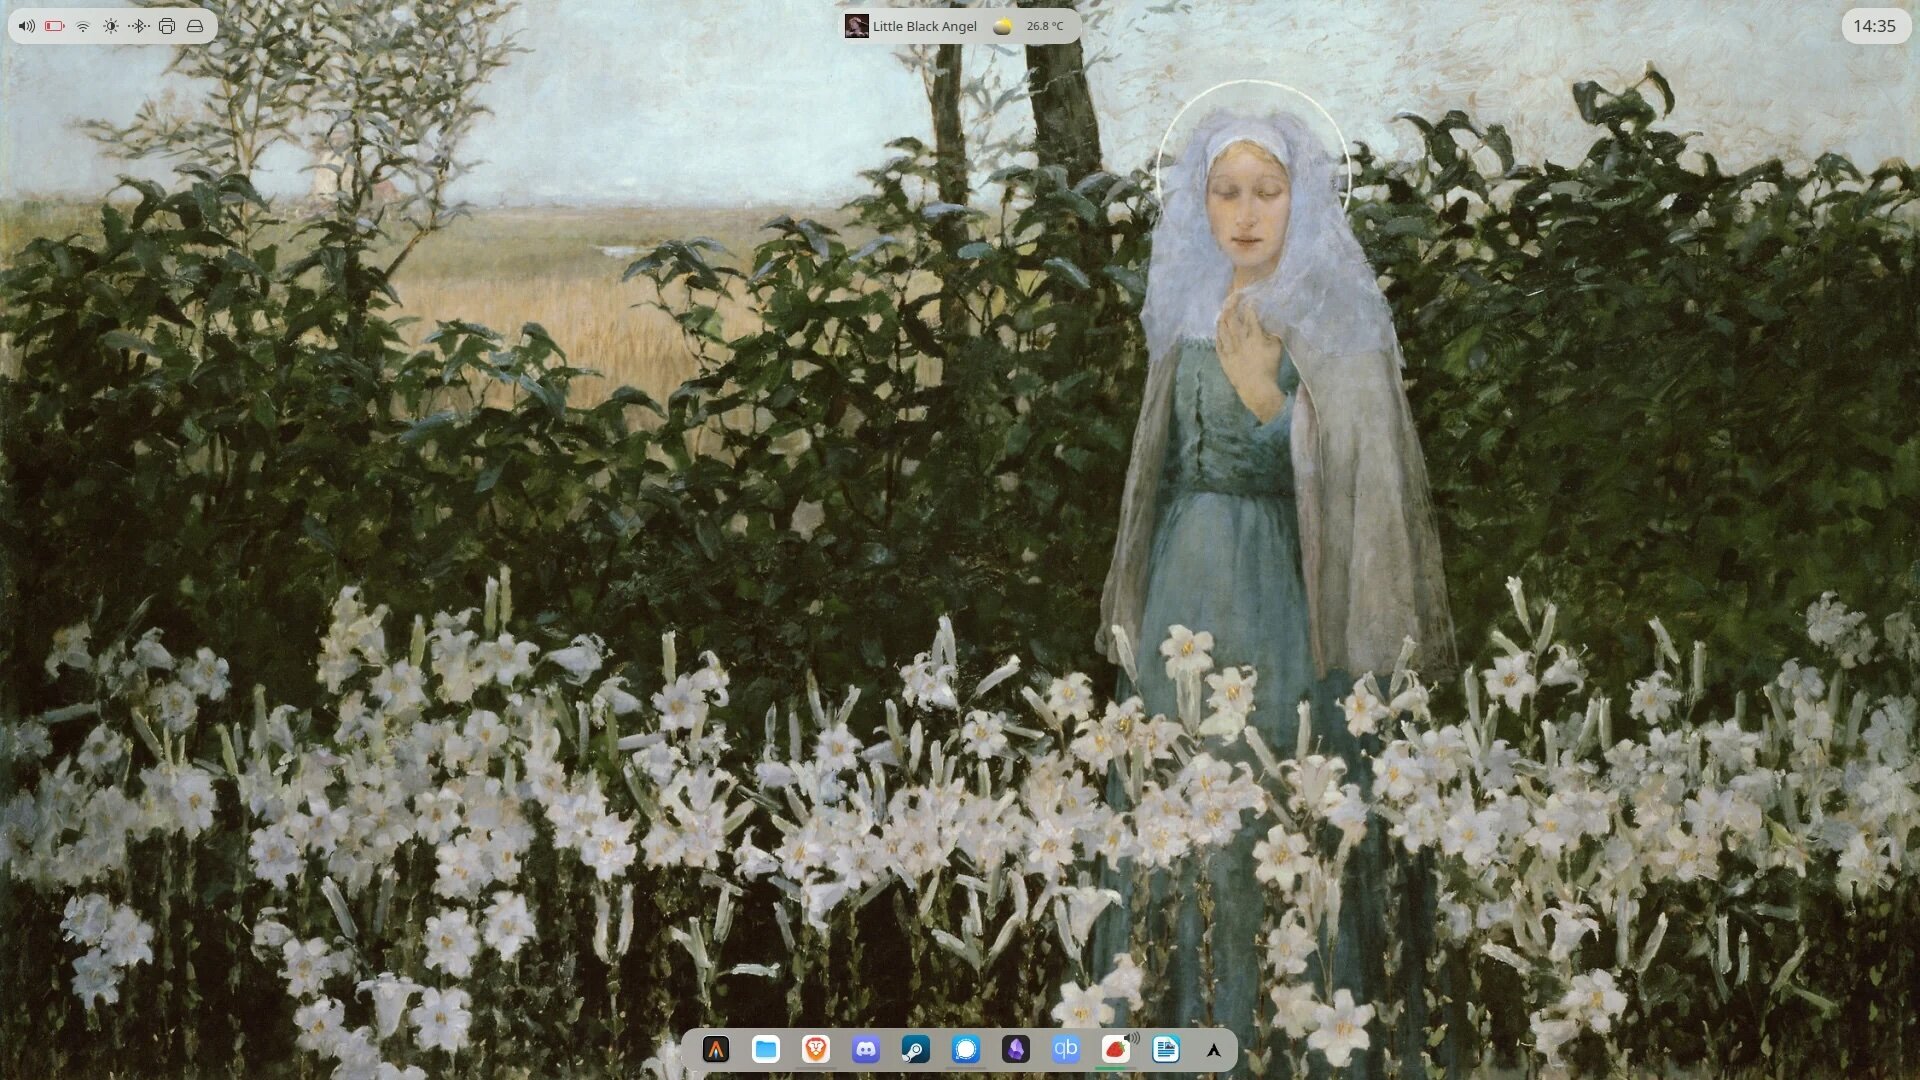Image resolution: width=1920 pixels, height=1080 pixels.
Task: Mute the strawberry player's audio indicator badge
Action: pyautogui.click(x=1132, y=1038)
